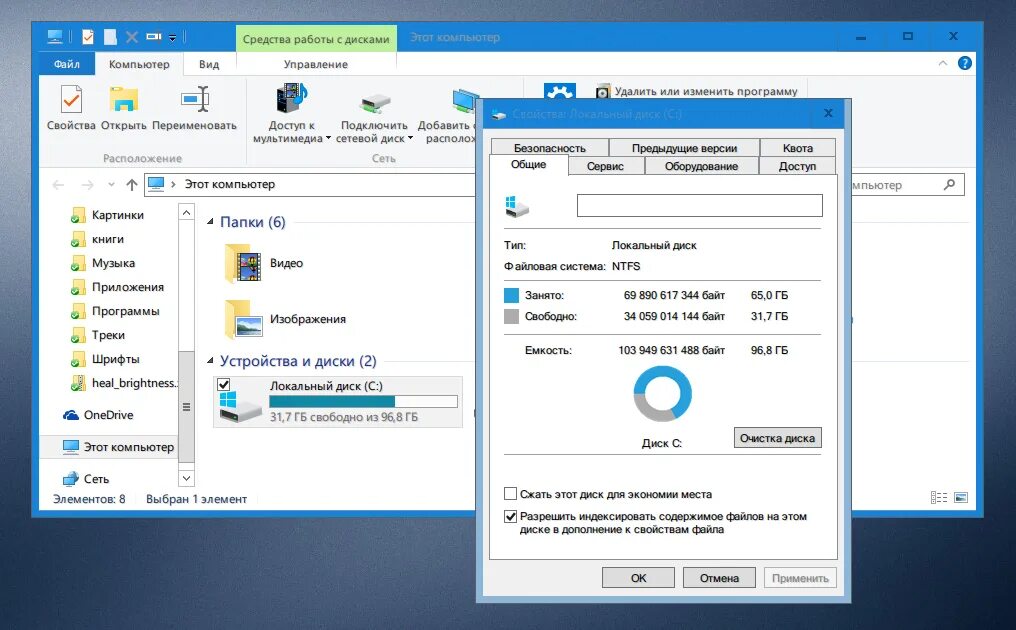The height and width of the screenshot is (630, 1016).
Task: Click the gray Свободно color swatch
Action: click(x=511, y=316)
